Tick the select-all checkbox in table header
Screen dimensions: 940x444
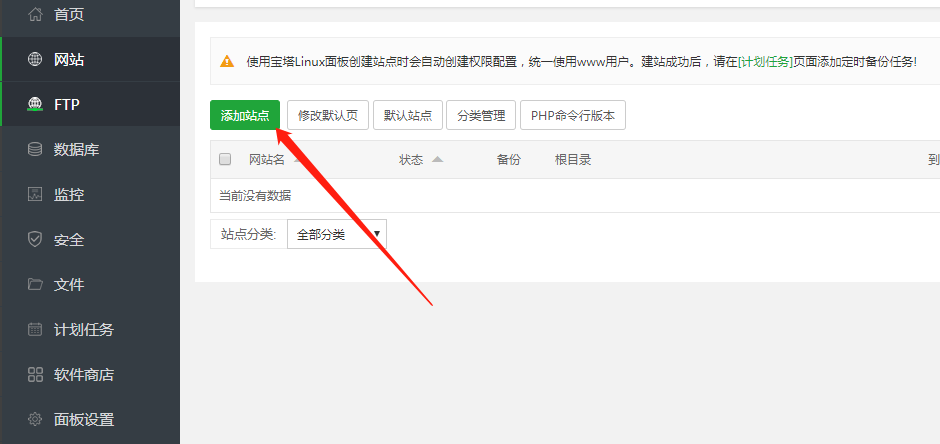point(225,159)
